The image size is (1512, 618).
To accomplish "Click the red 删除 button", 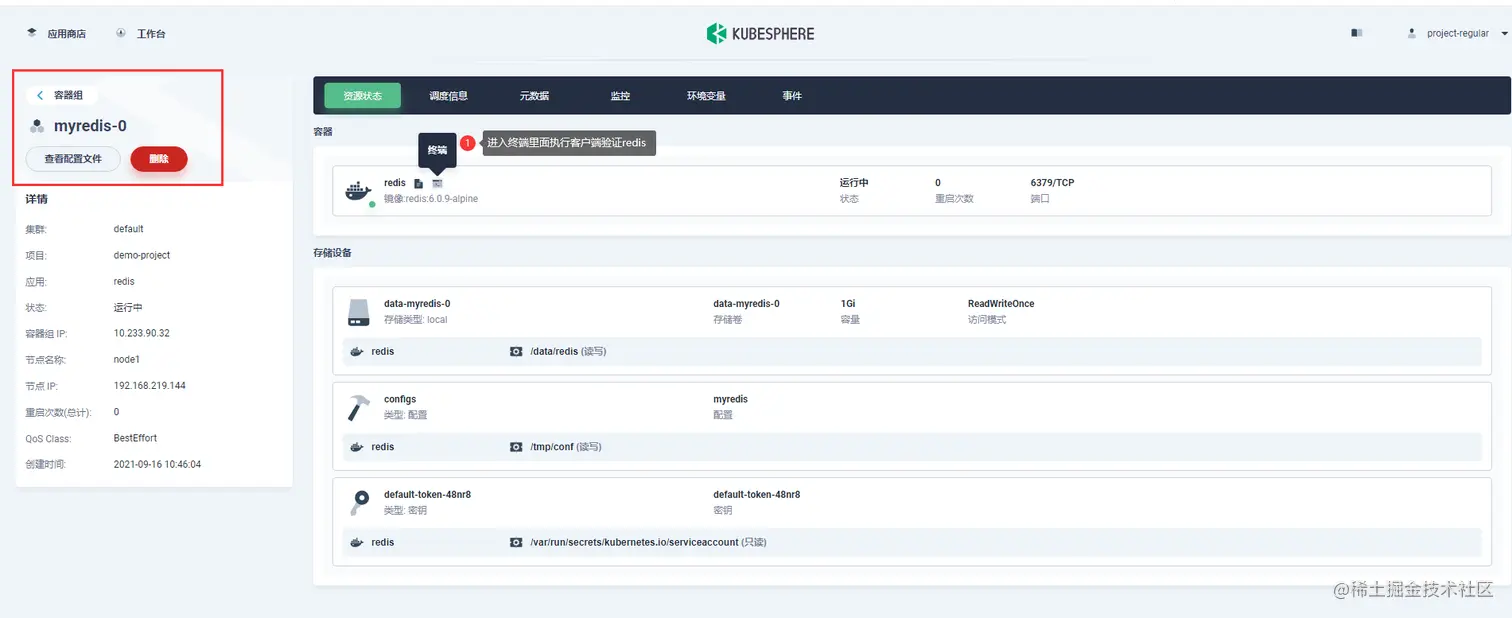I will pyautogui.click(x=159, y=159).
